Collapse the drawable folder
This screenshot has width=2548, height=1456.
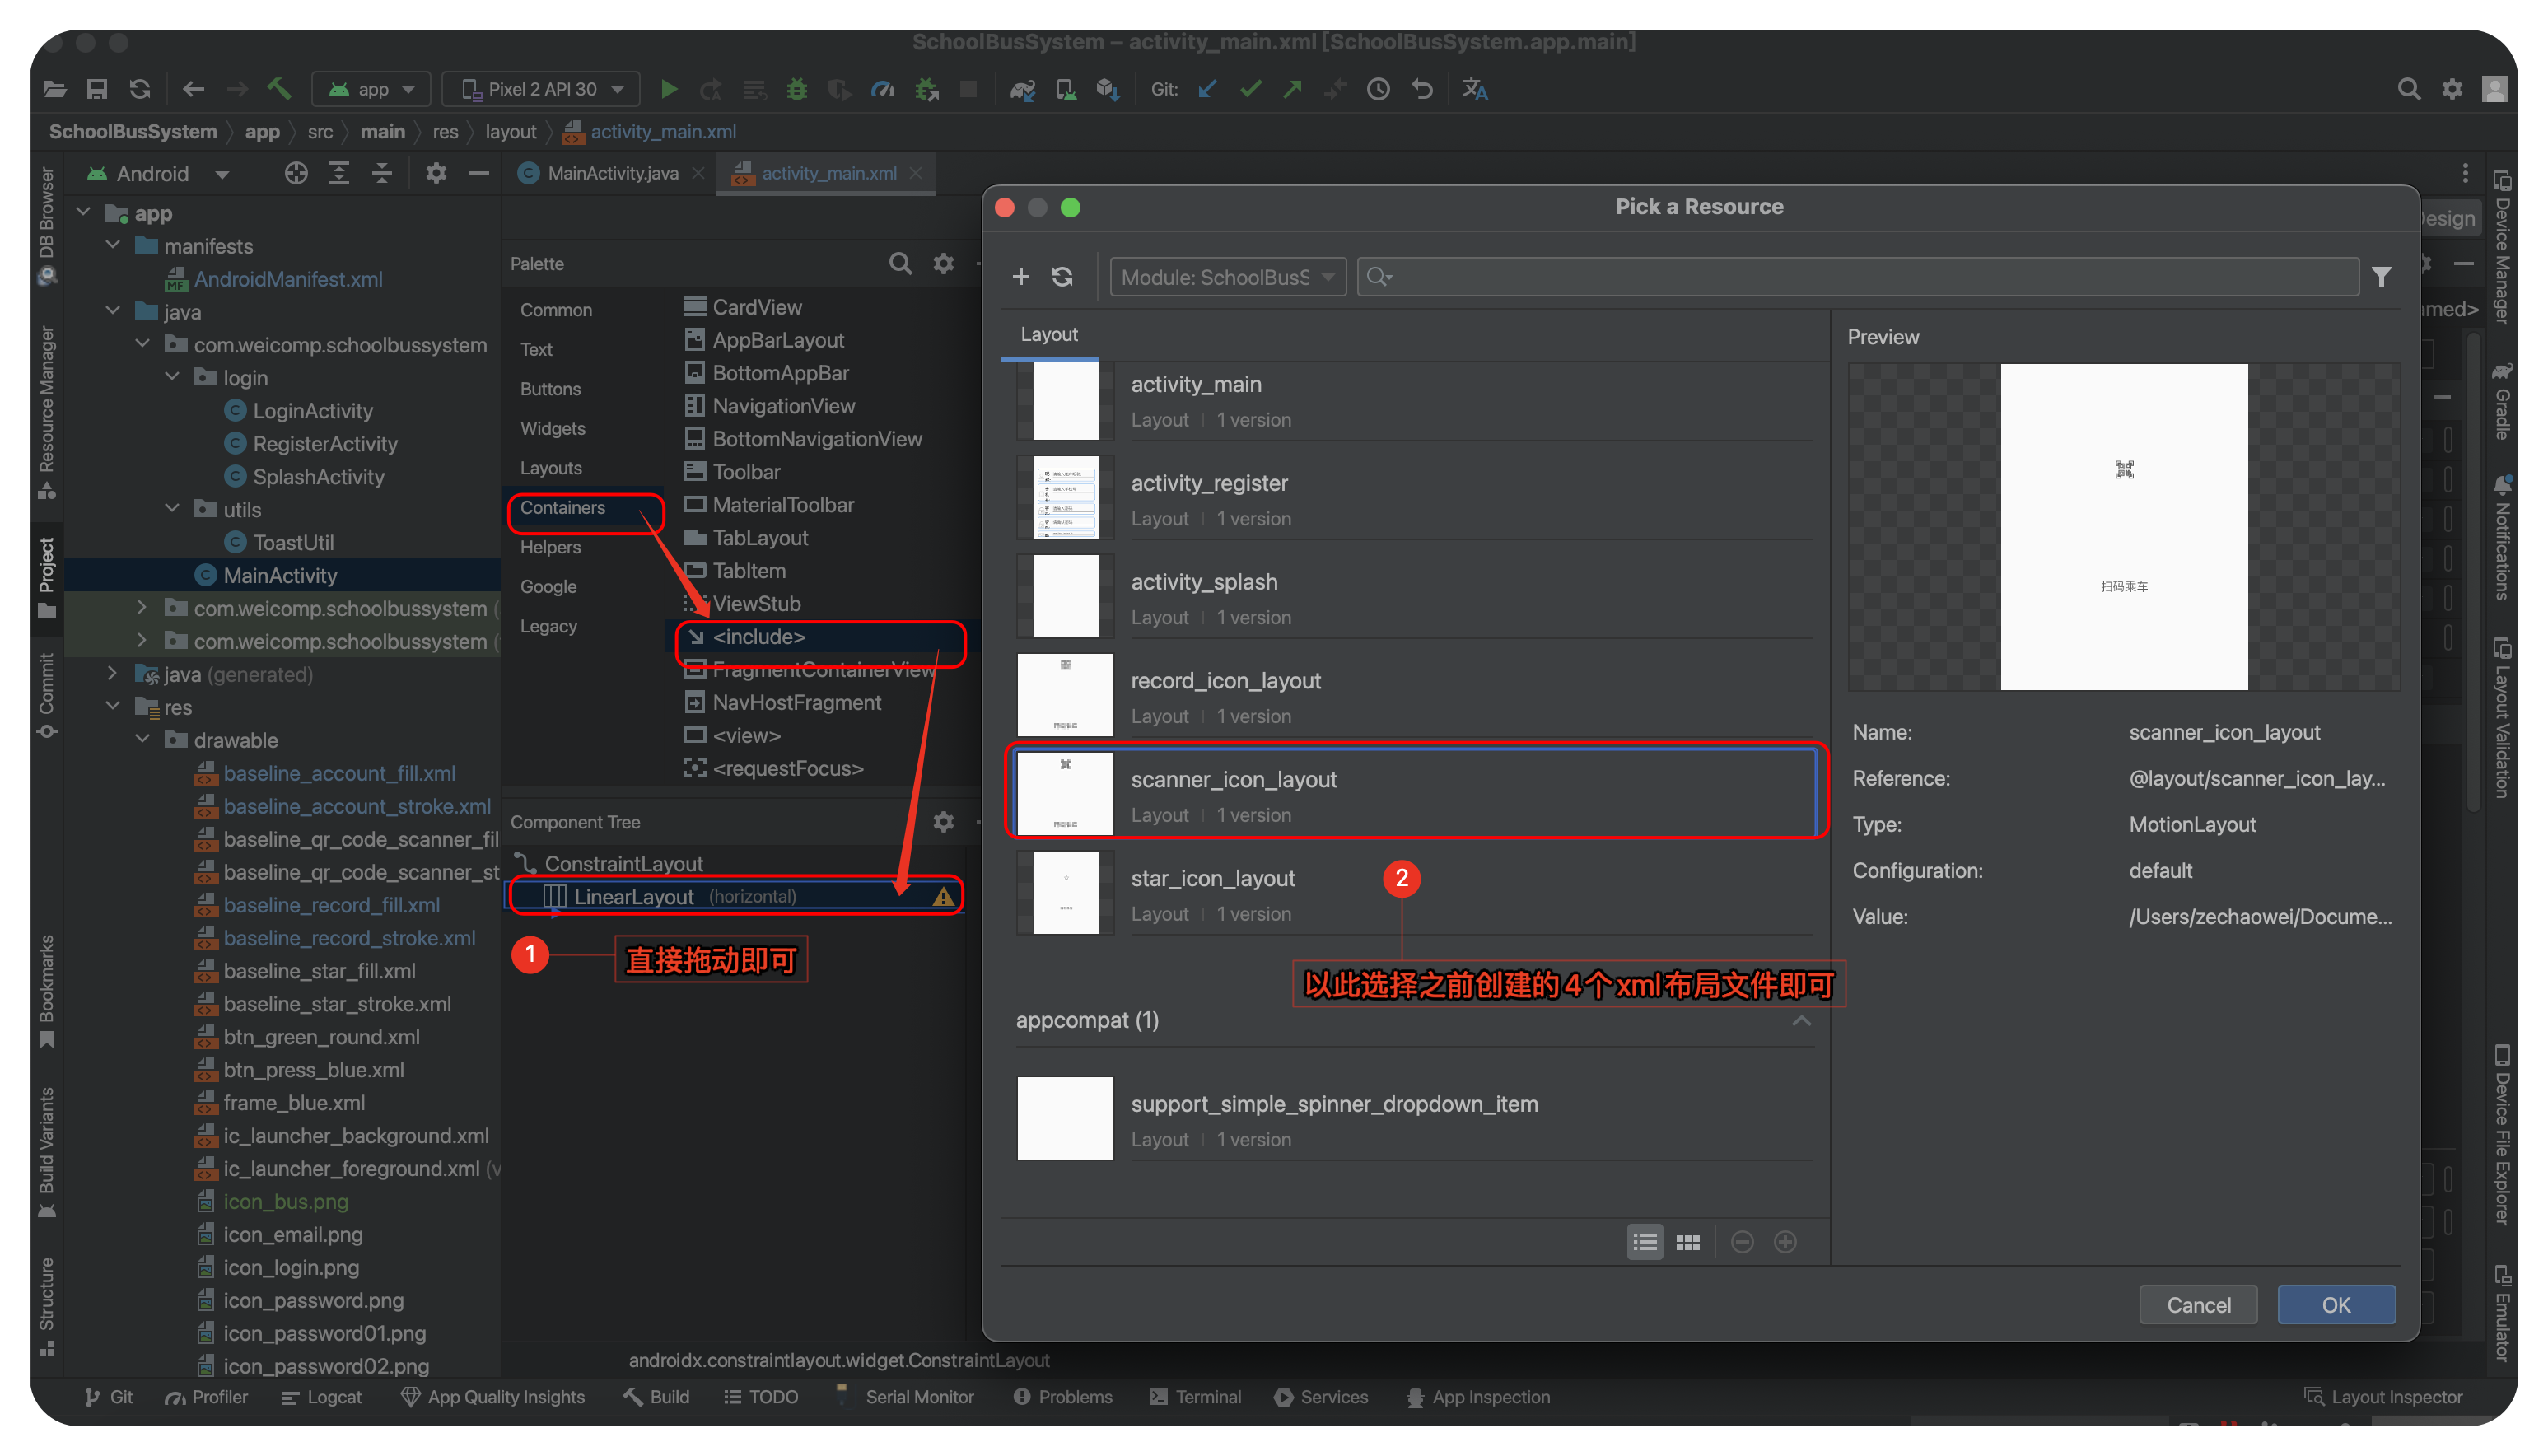pos(143,740)
